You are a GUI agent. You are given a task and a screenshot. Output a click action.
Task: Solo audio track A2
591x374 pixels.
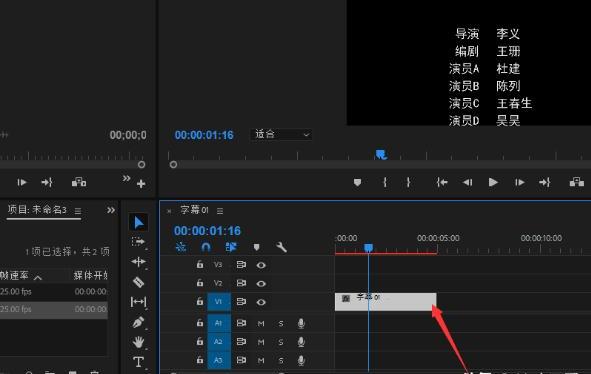281,342
